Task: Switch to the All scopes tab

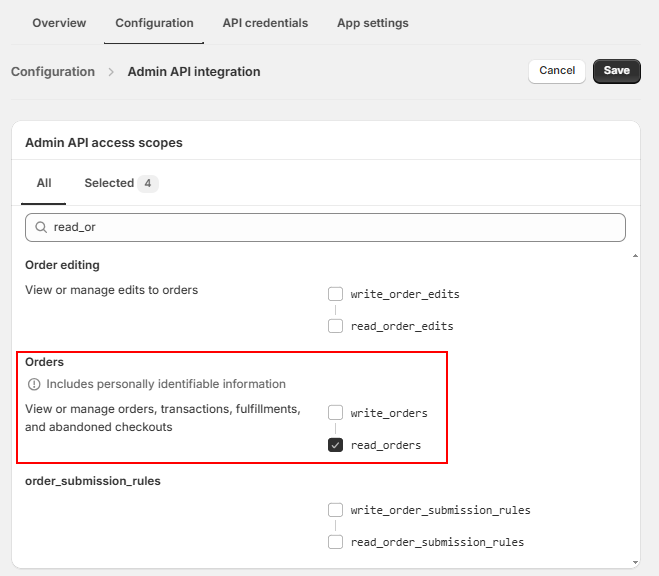Action: (x=44, y=183)
